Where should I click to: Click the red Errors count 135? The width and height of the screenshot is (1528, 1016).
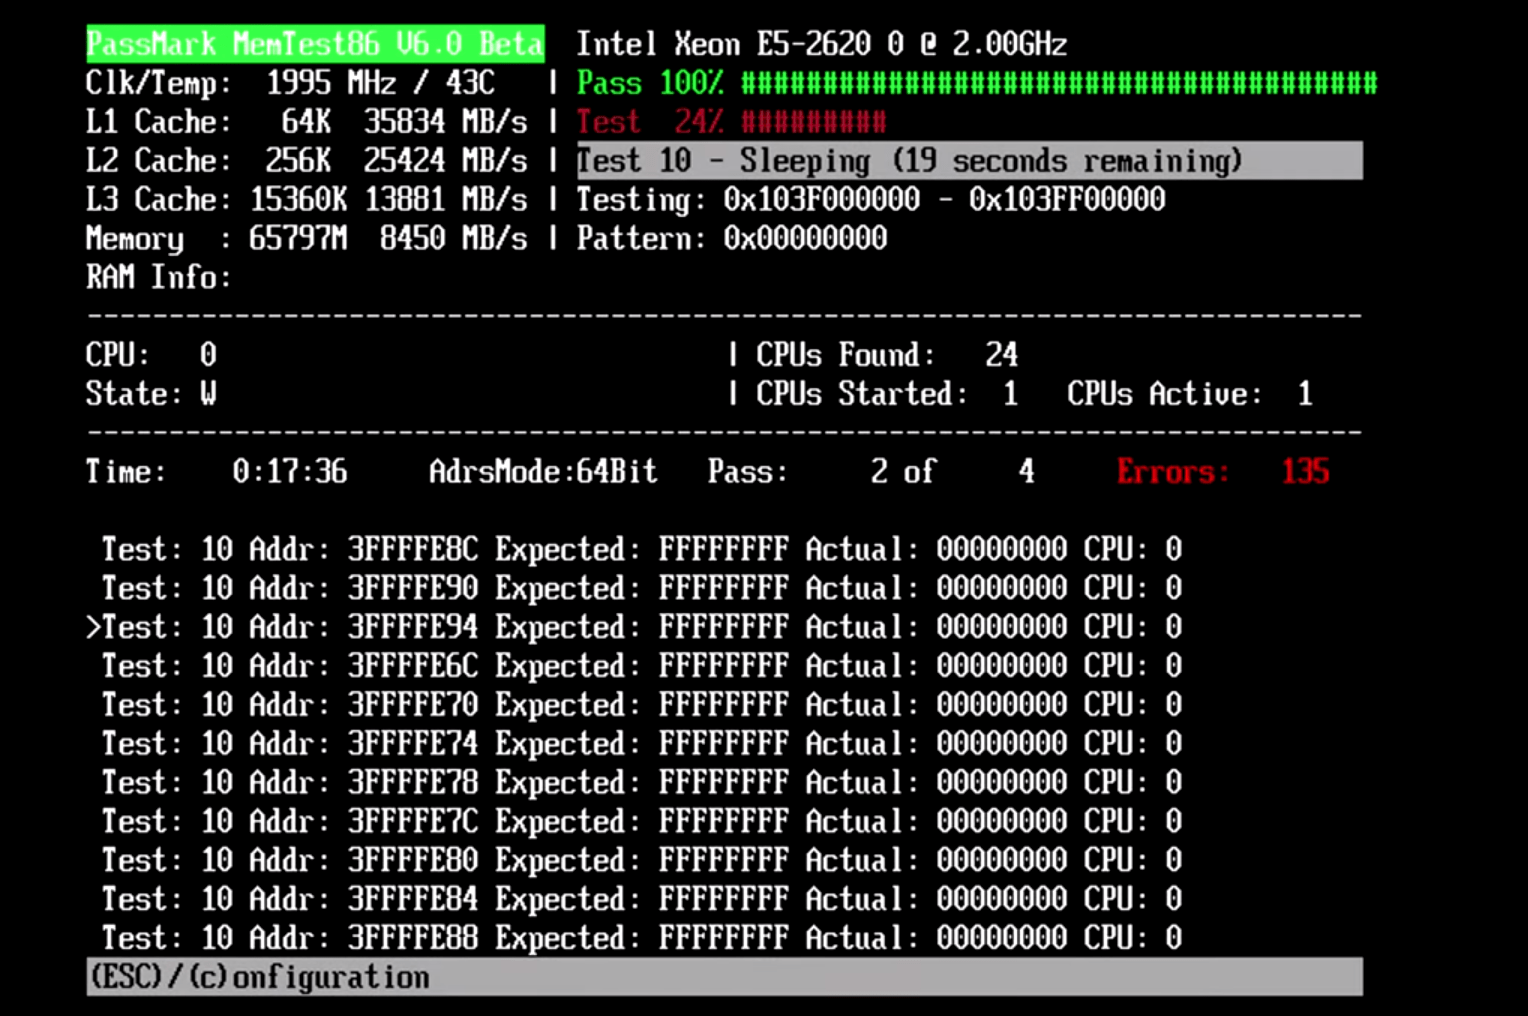point(1305,471)
